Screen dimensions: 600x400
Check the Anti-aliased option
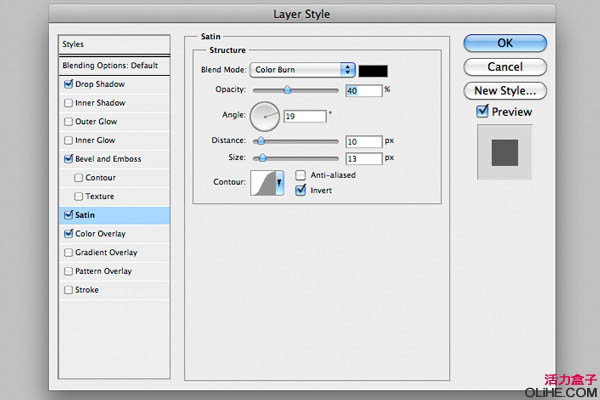(x=300, y=175)
